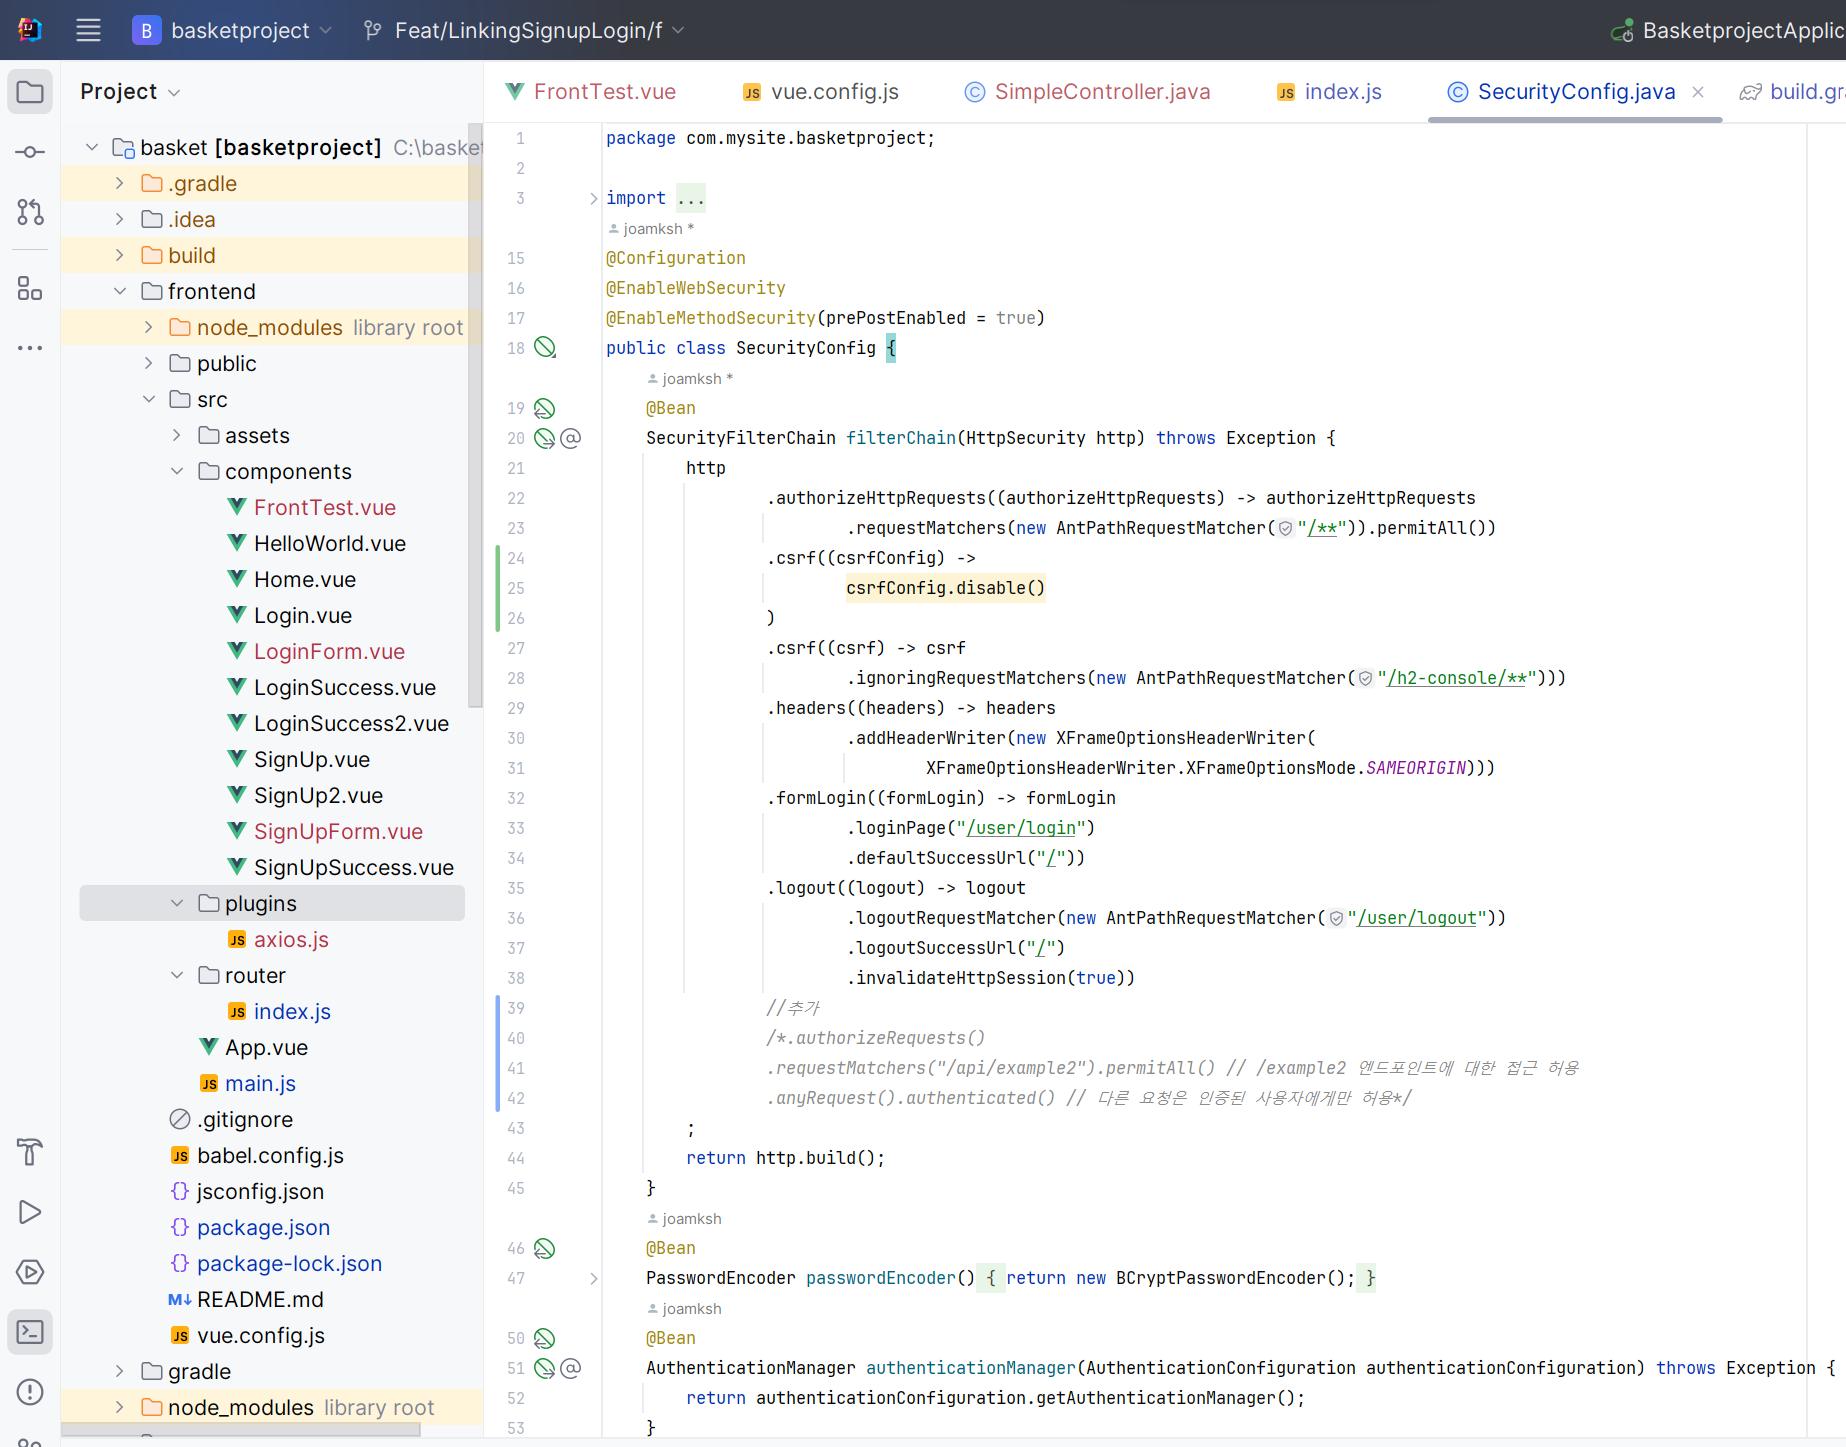Click the project tree horizontal scrollbar
The height and width of the screenshot is (1447, 1846).
240,1430
